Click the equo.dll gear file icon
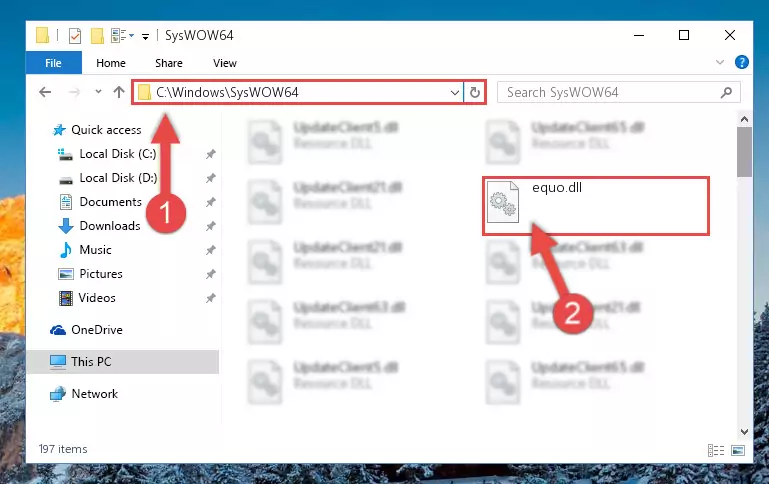The image size is (769, 484). coord(503,202)
